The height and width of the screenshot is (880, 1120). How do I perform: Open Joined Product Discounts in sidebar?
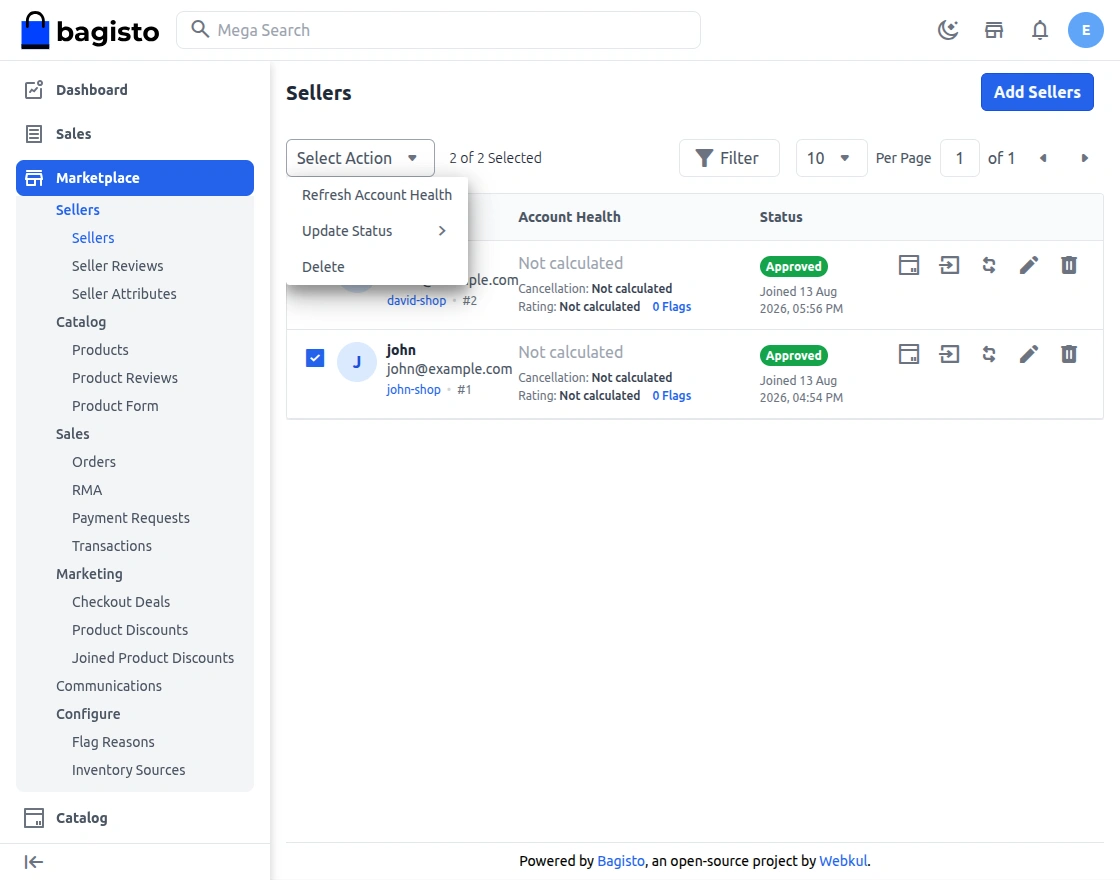point(153,658)
